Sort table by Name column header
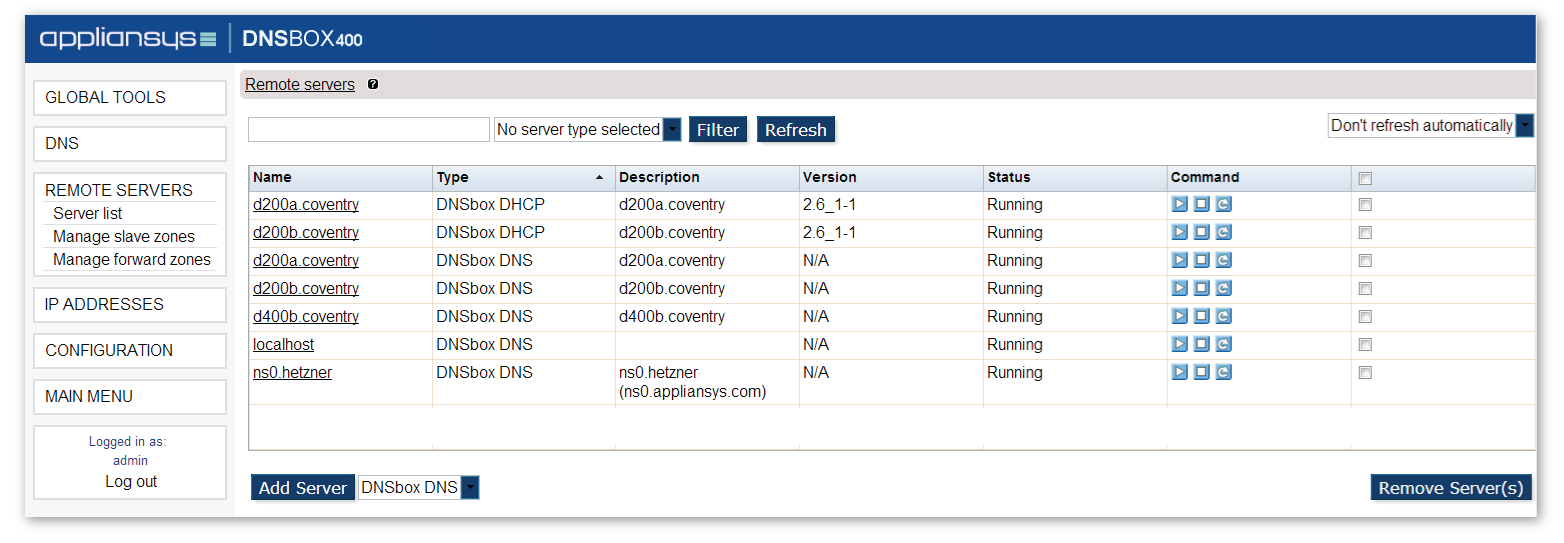 (x=340, y=177)
